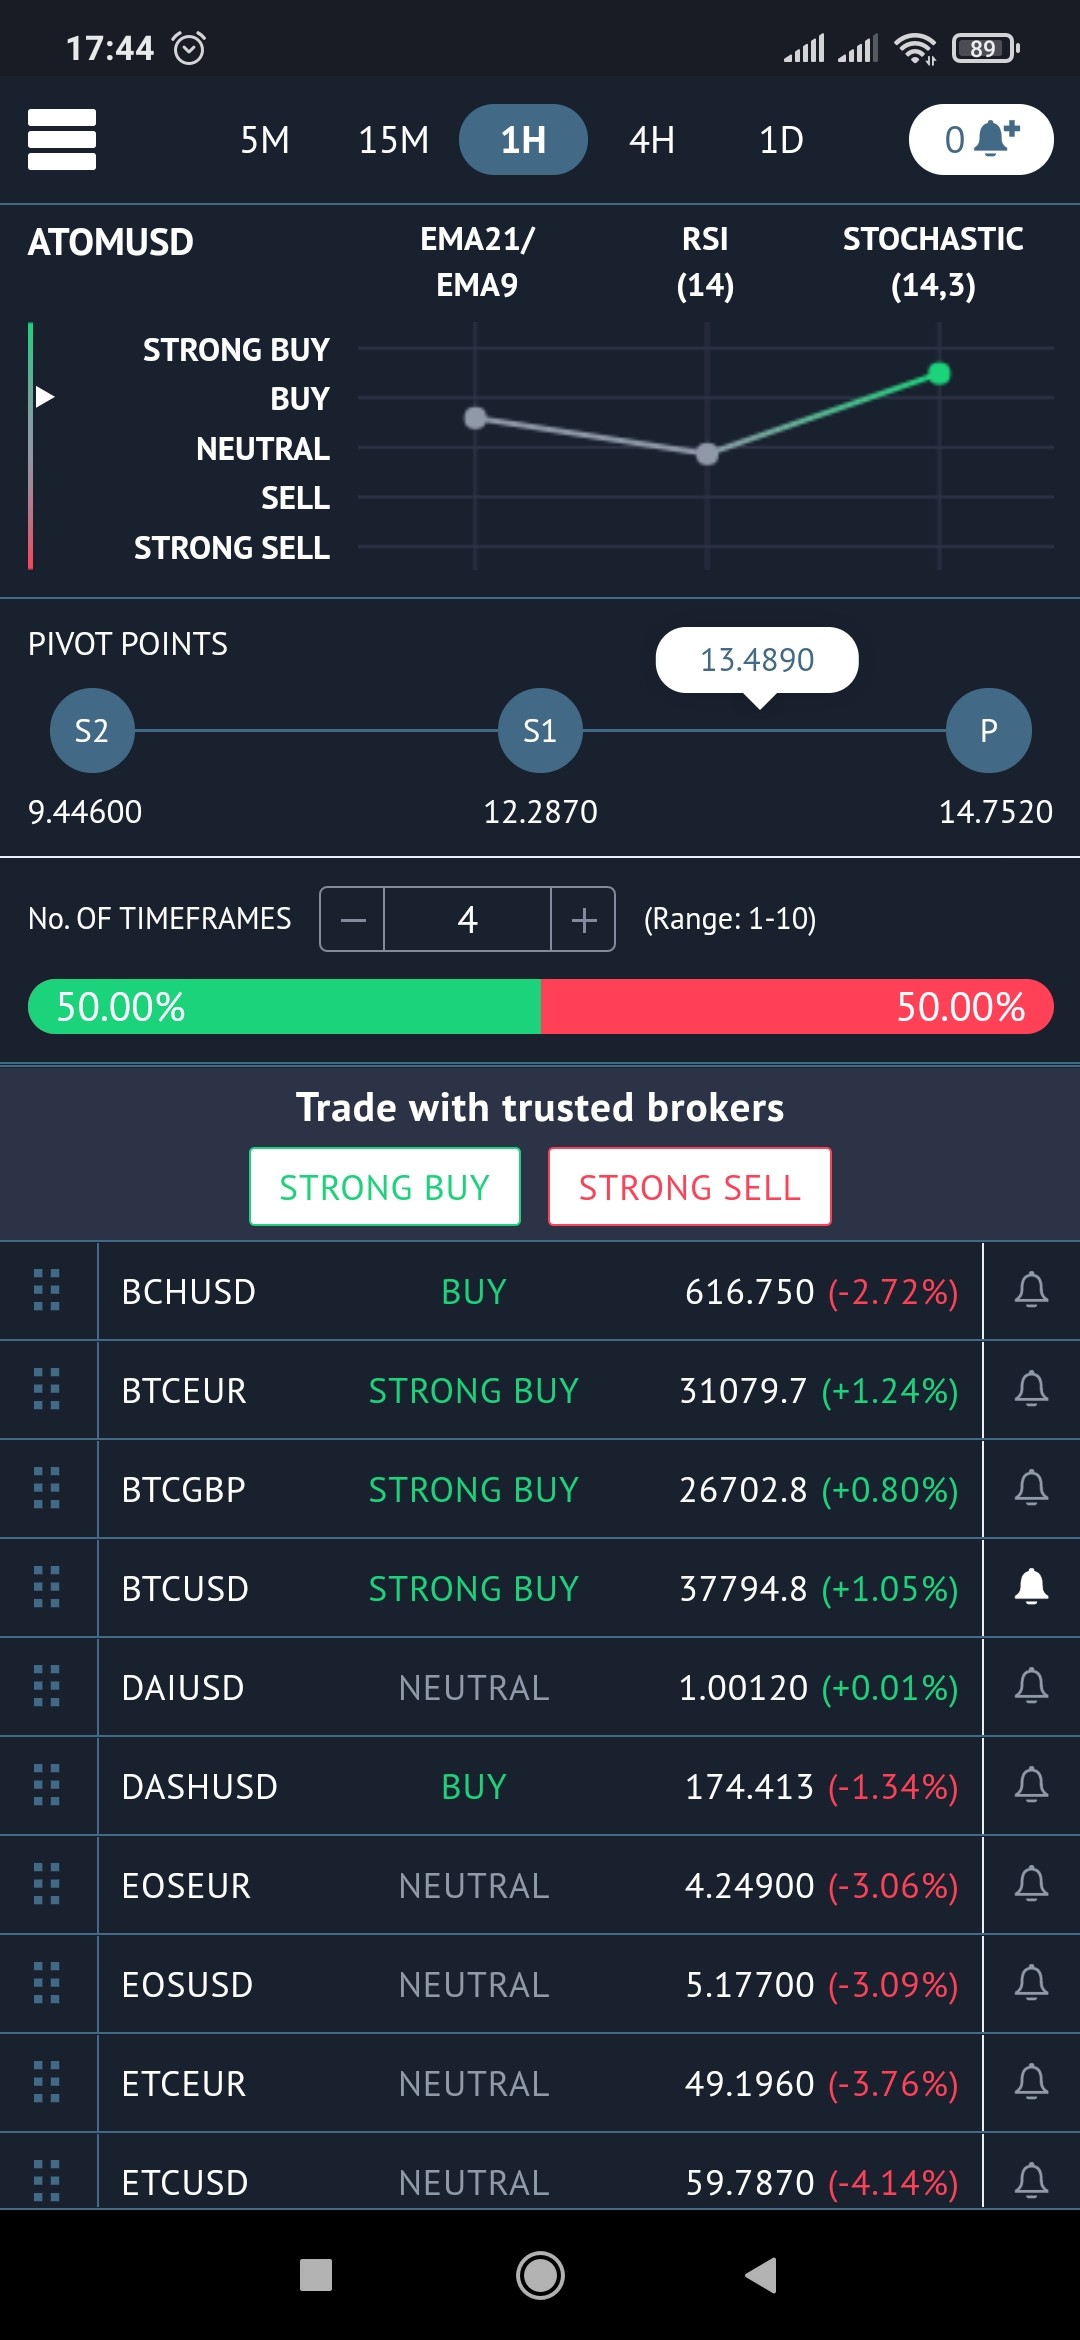1080x2340 pixels.
Task: Tap the P pivot point circle
Action: point(988,730)
